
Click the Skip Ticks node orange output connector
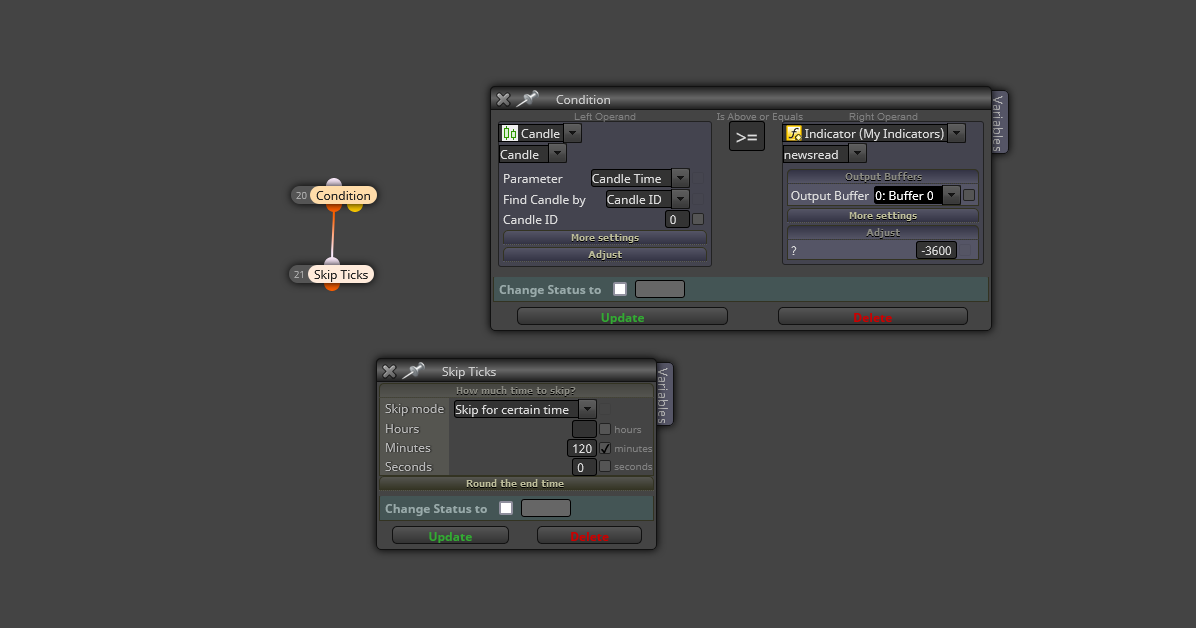coord(332,286)
